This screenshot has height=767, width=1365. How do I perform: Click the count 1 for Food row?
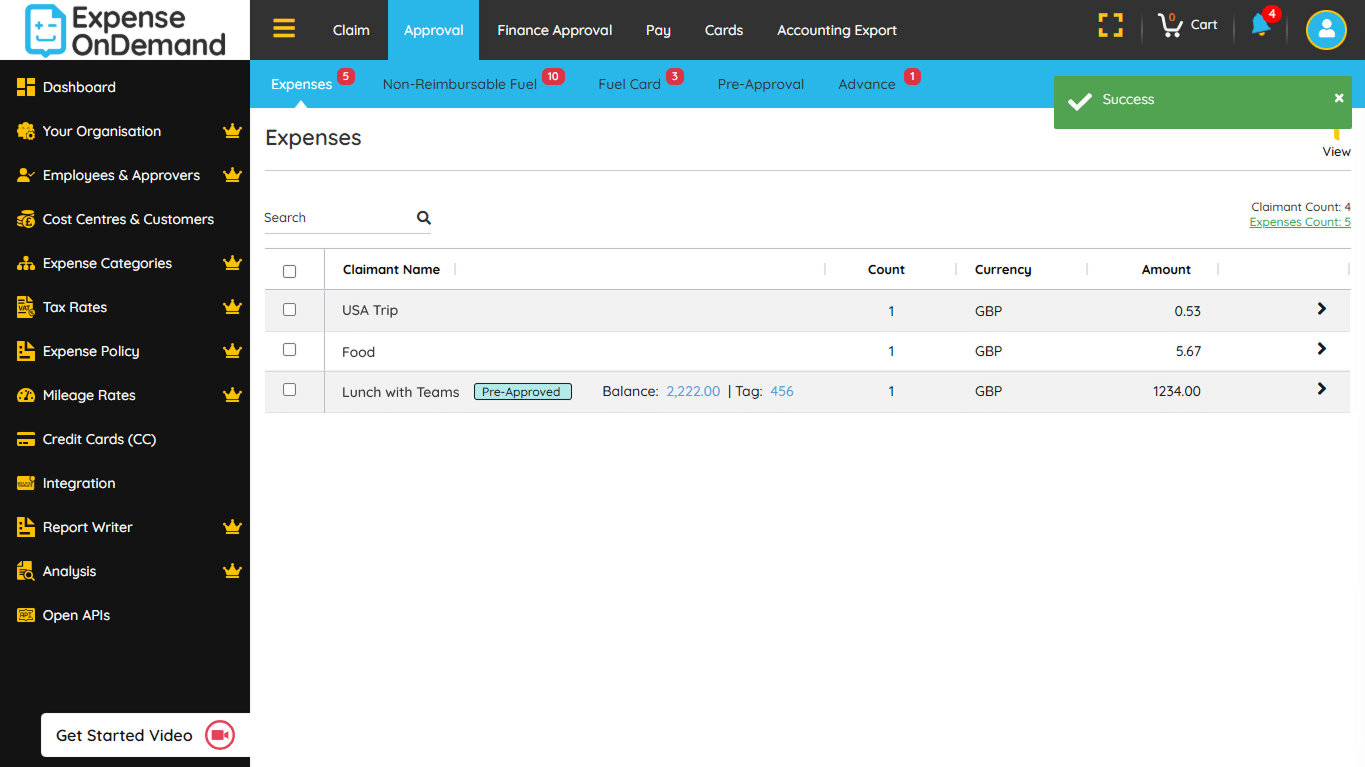(891, 351)
